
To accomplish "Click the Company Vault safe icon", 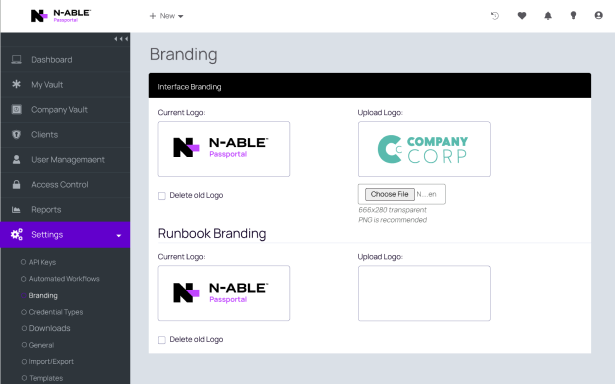I will pos(16,109).
